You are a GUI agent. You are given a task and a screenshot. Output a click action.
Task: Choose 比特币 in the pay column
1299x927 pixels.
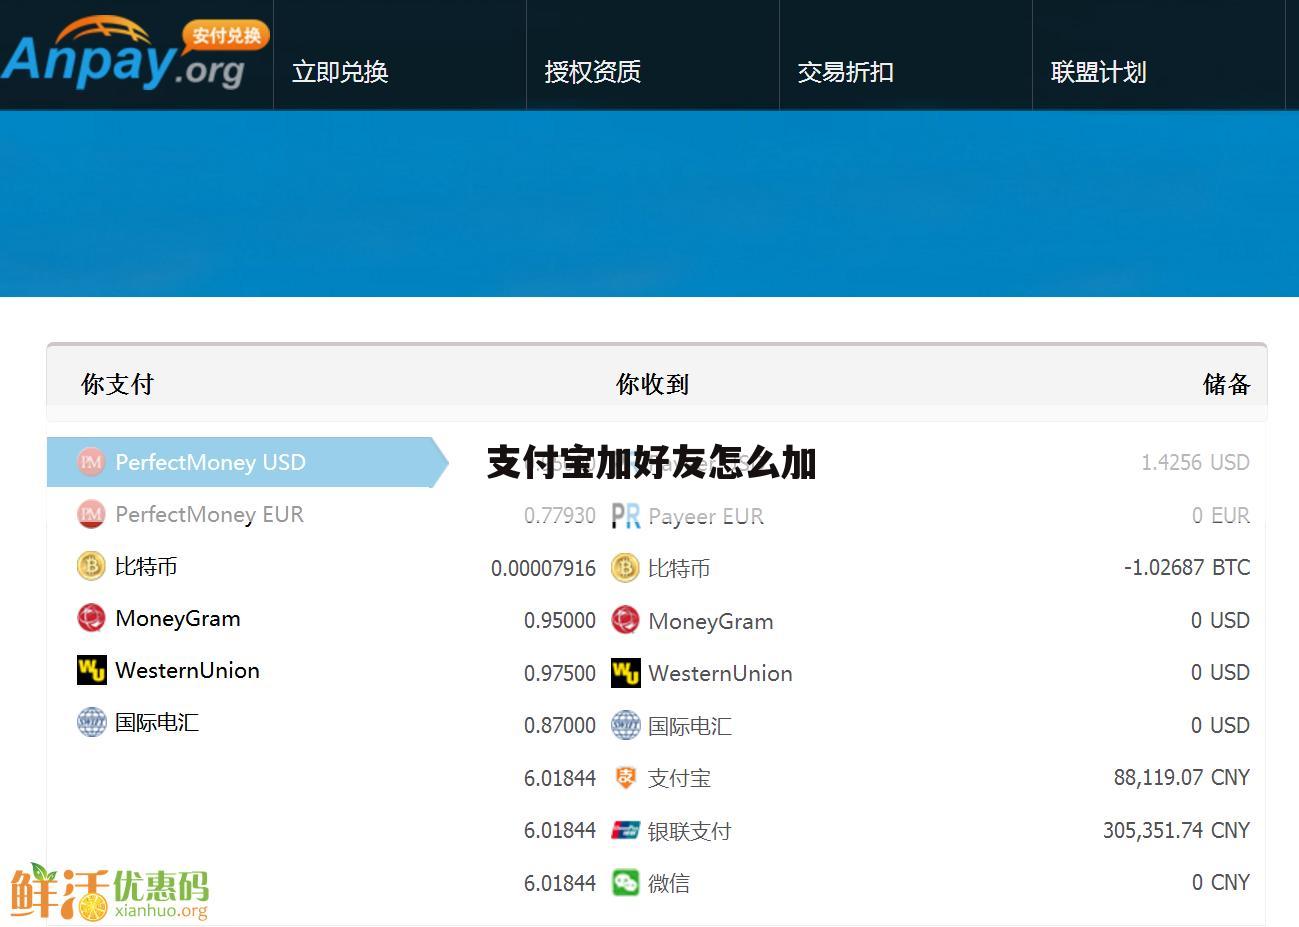pos(146,566)
